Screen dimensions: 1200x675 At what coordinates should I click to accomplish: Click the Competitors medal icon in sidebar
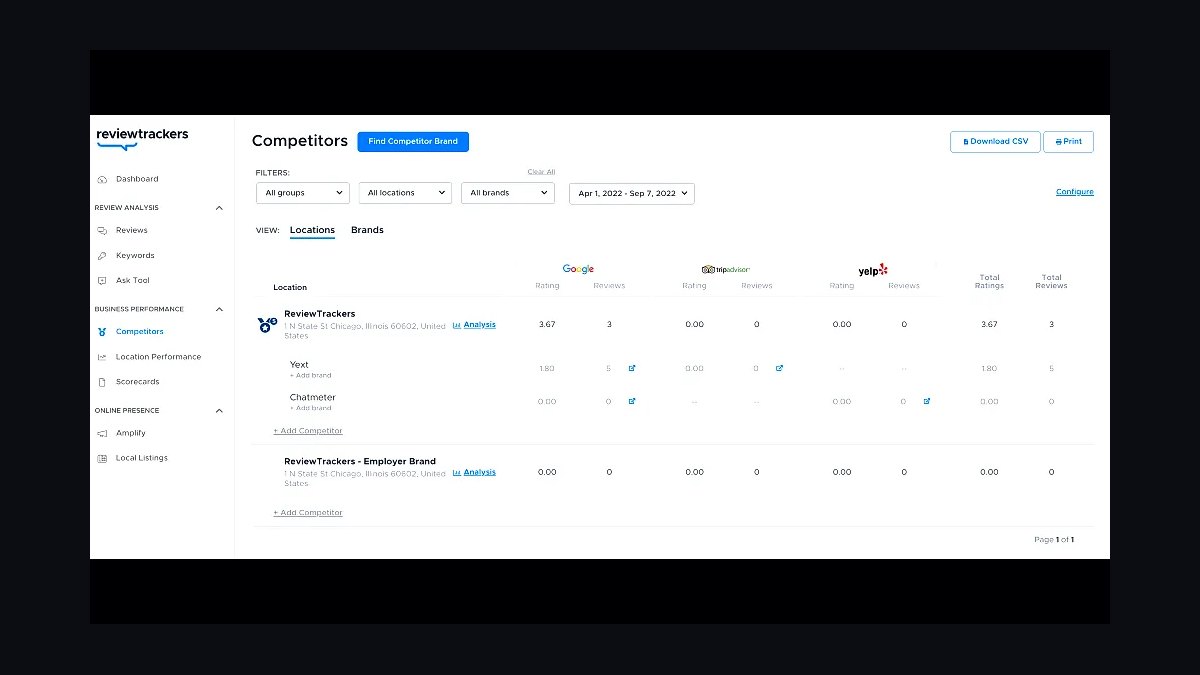tap(102, 332)
